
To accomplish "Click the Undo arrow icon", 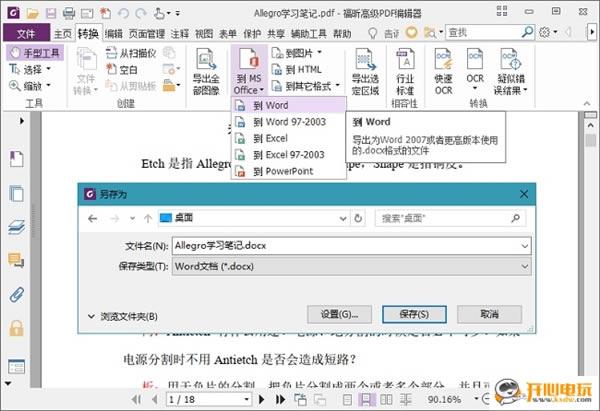I will point(123,14).
